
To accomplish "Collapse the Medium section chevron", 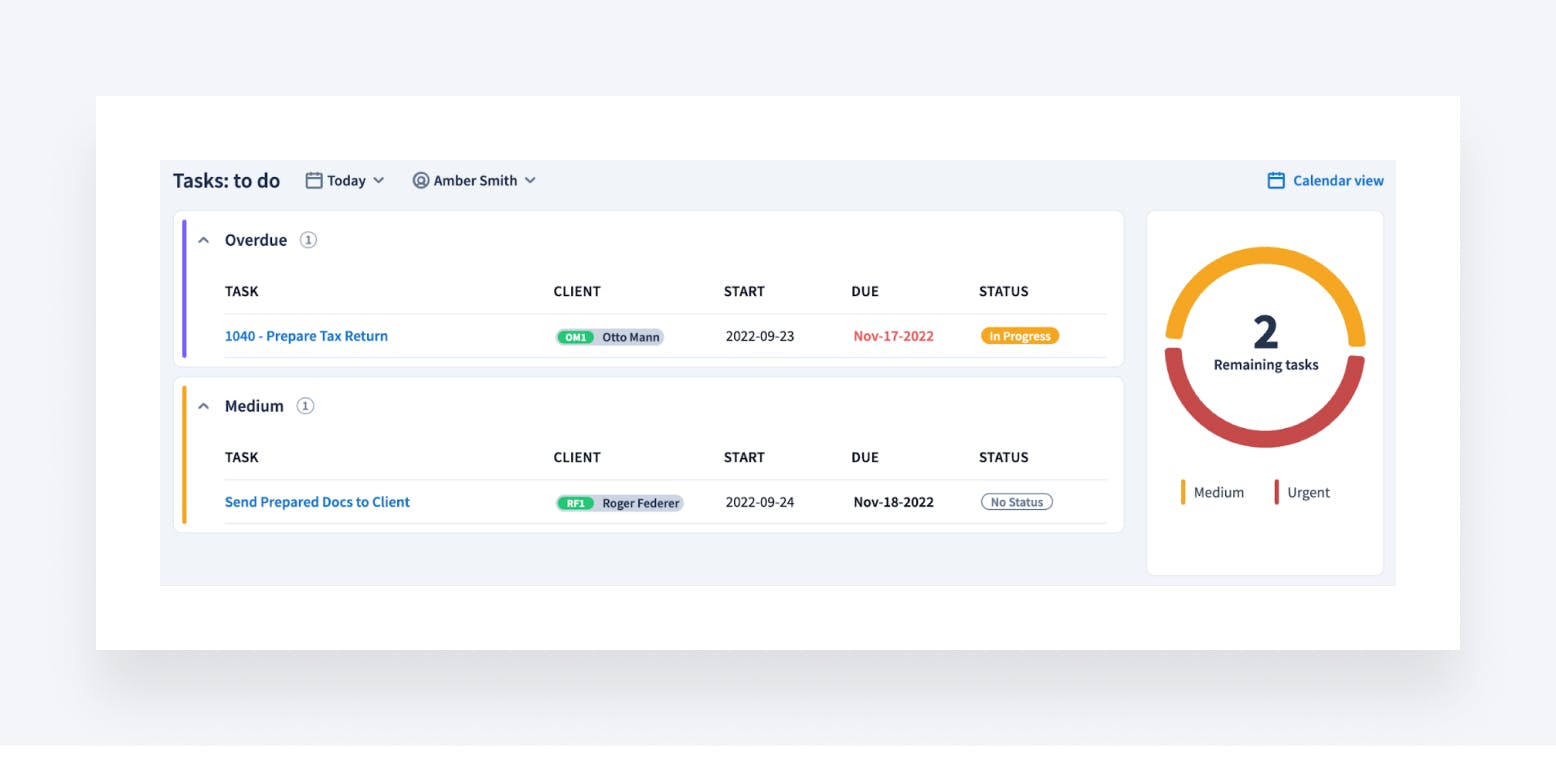I will [204, 406].
